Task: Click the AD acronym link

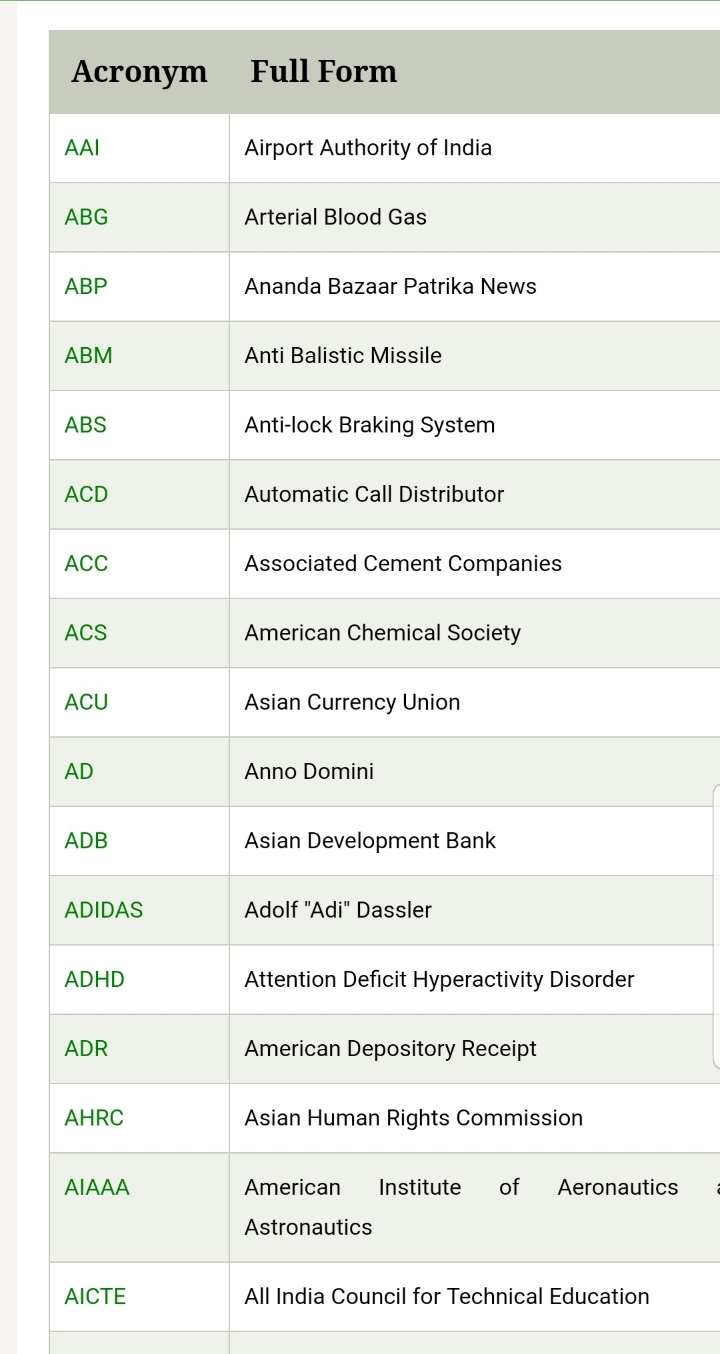Action: (79, 772)
